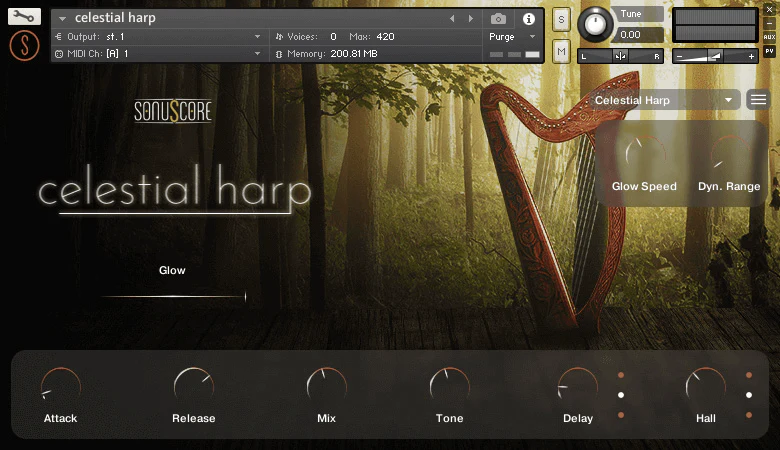Toggle the Mute M button
The image size is (780, 450).
561,51
